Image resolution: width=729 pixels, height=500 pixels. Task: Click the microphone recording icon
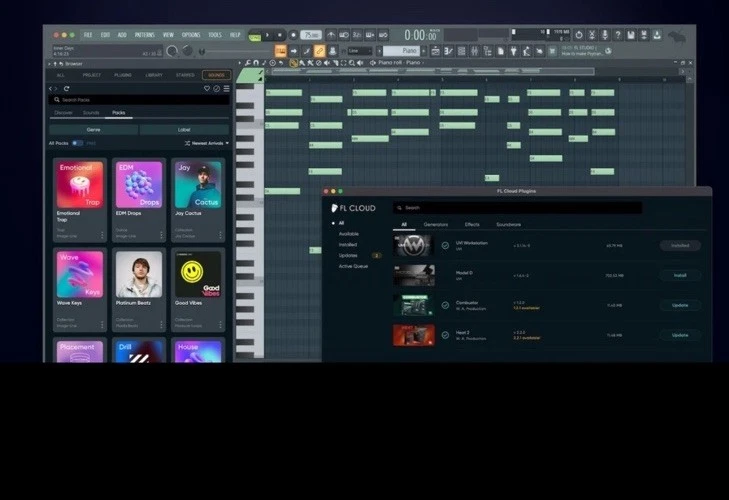click(x=604, y=35)
